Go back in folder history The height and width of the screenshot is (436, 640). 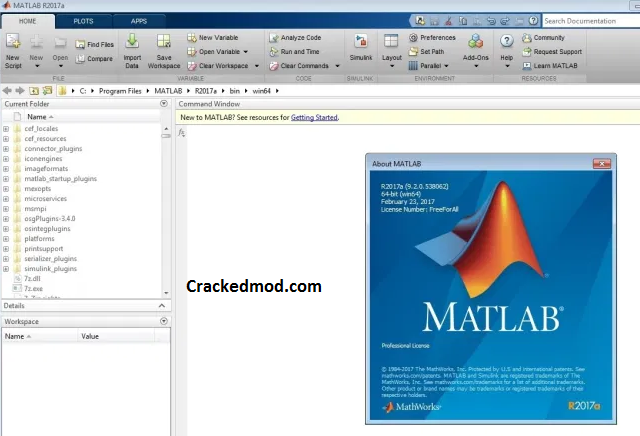click(7, 91)
